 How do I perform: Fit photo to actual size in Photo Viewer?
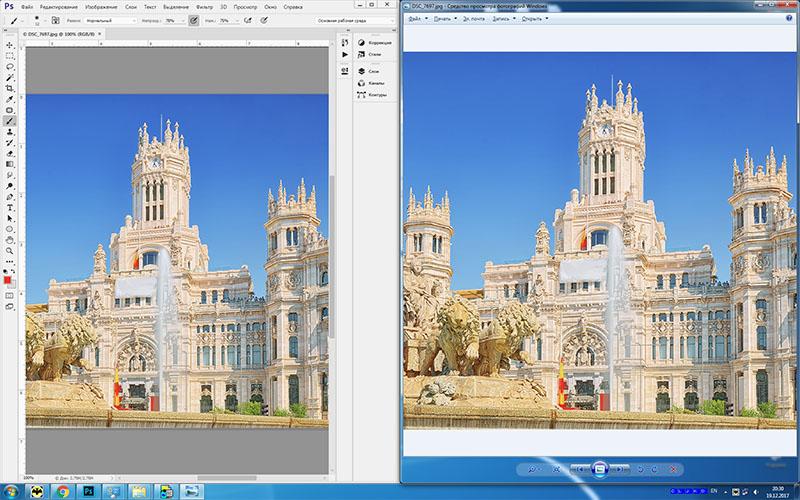[x=556, y=469]
